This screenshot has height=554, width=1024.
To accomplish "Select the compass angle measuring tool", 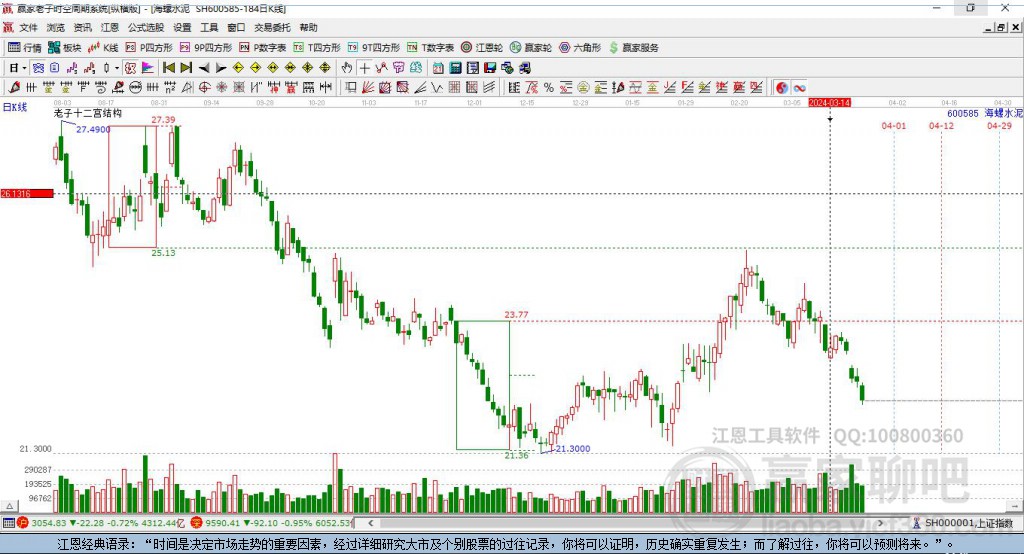I will [187, 88].
